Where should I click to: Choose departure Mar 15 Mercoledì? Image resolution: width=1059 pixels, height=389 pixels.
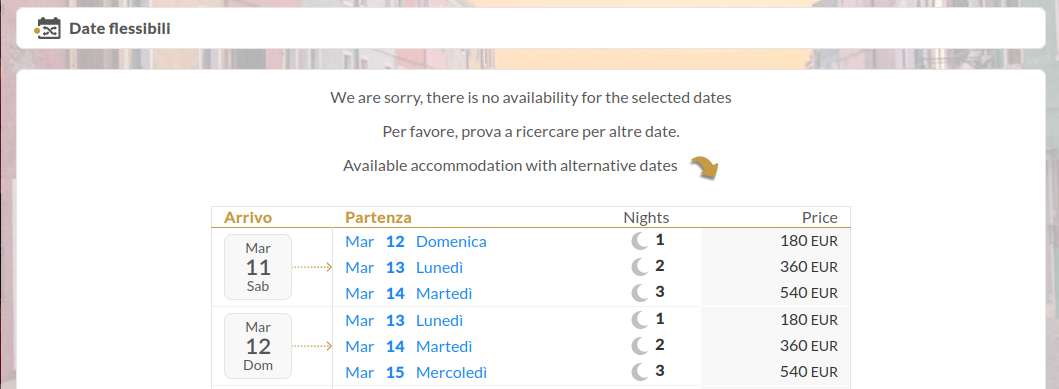(416, 373)
